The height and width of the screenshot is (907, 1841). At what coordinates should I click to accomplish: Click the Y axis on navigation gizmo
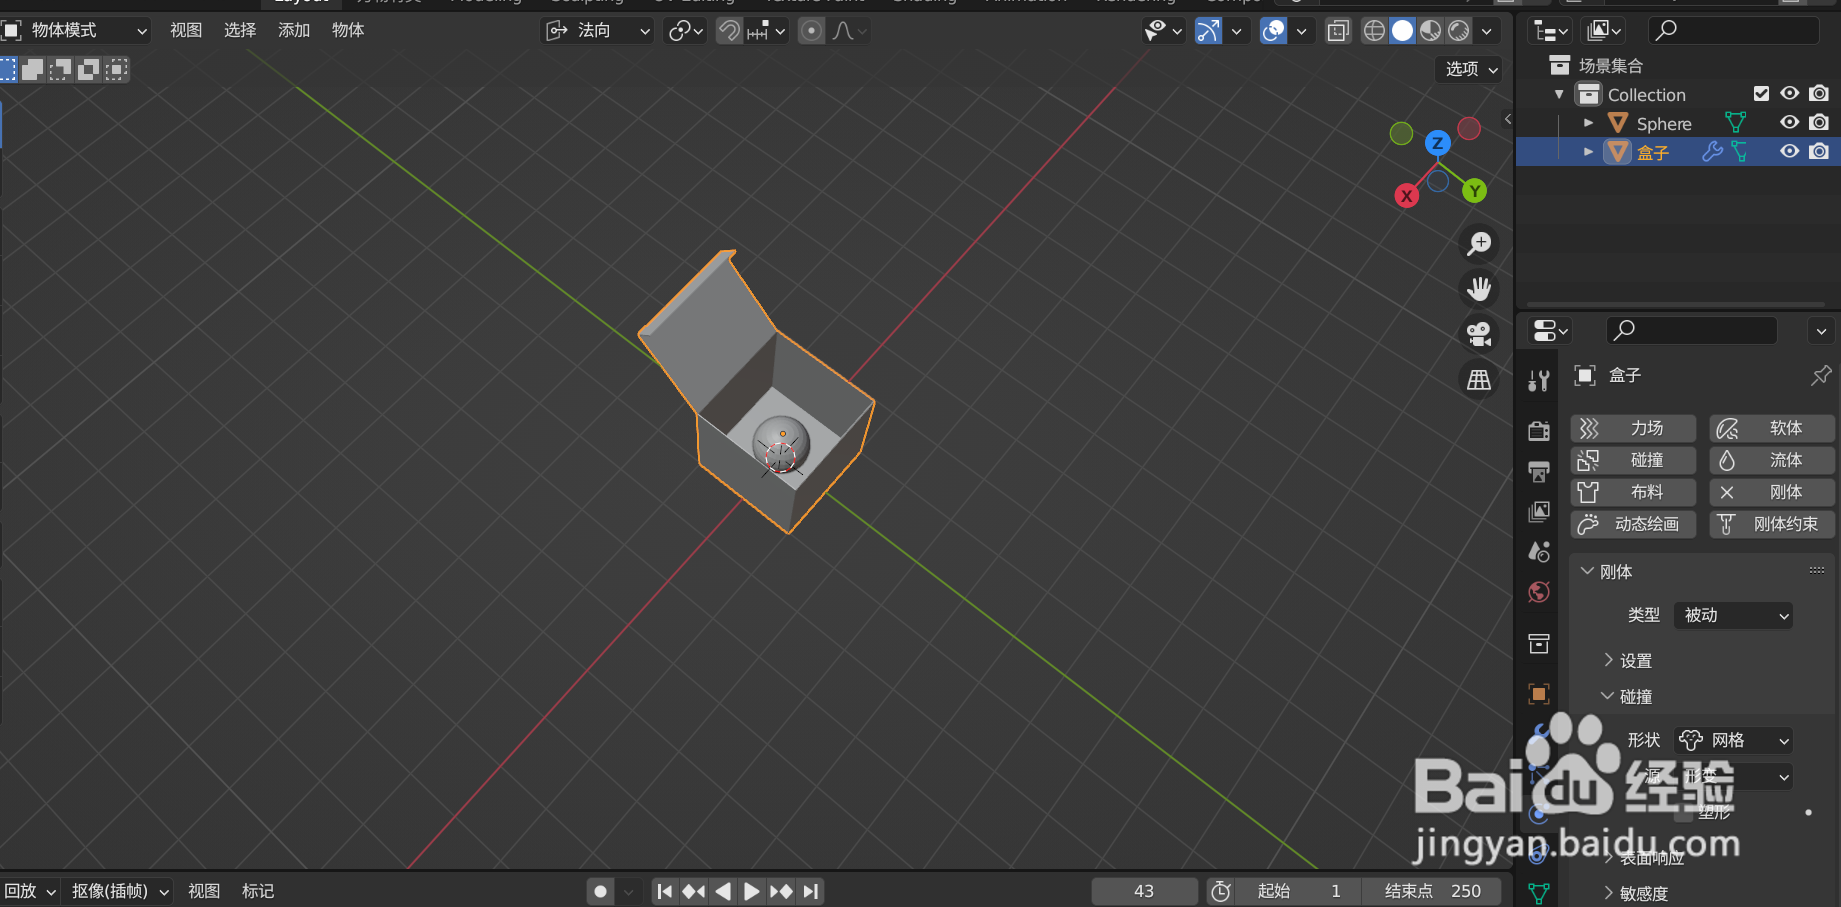(x=1474, y=191)
